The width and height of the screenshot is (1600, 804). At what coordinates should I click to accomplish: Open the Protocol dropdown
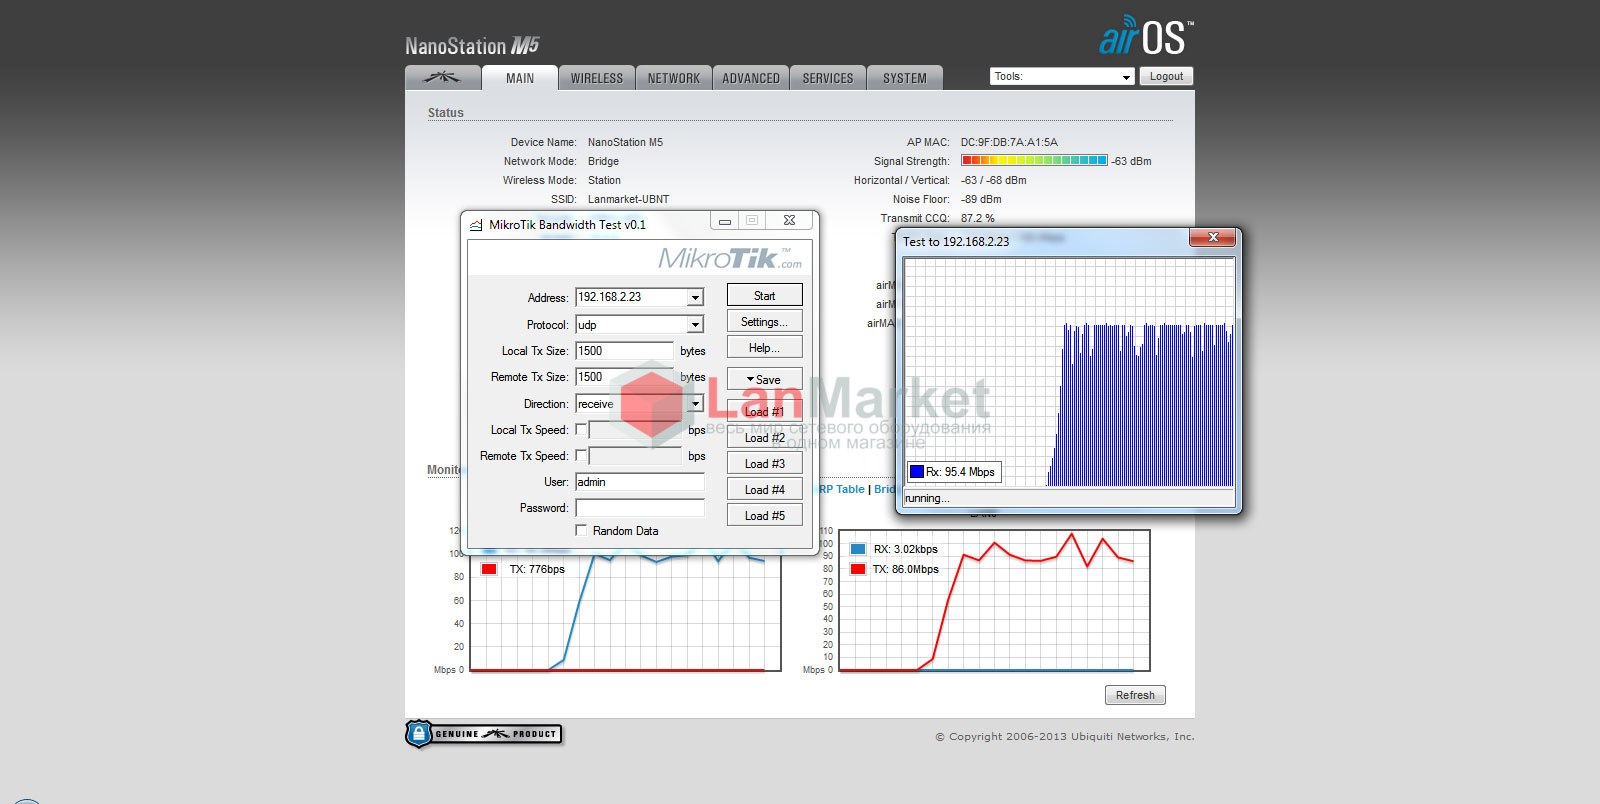695,325
